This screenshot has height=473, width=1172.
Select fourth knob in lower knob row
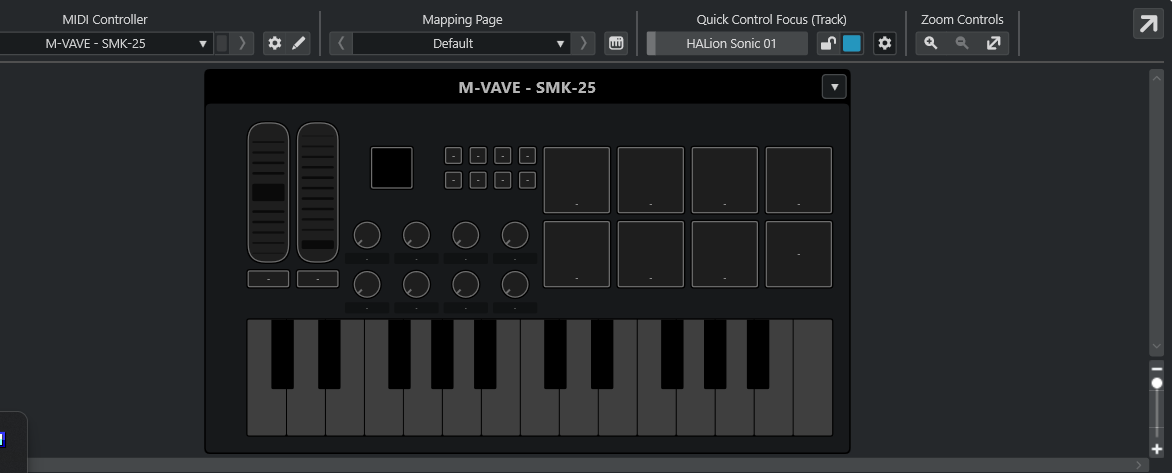[x=515, y=284]
